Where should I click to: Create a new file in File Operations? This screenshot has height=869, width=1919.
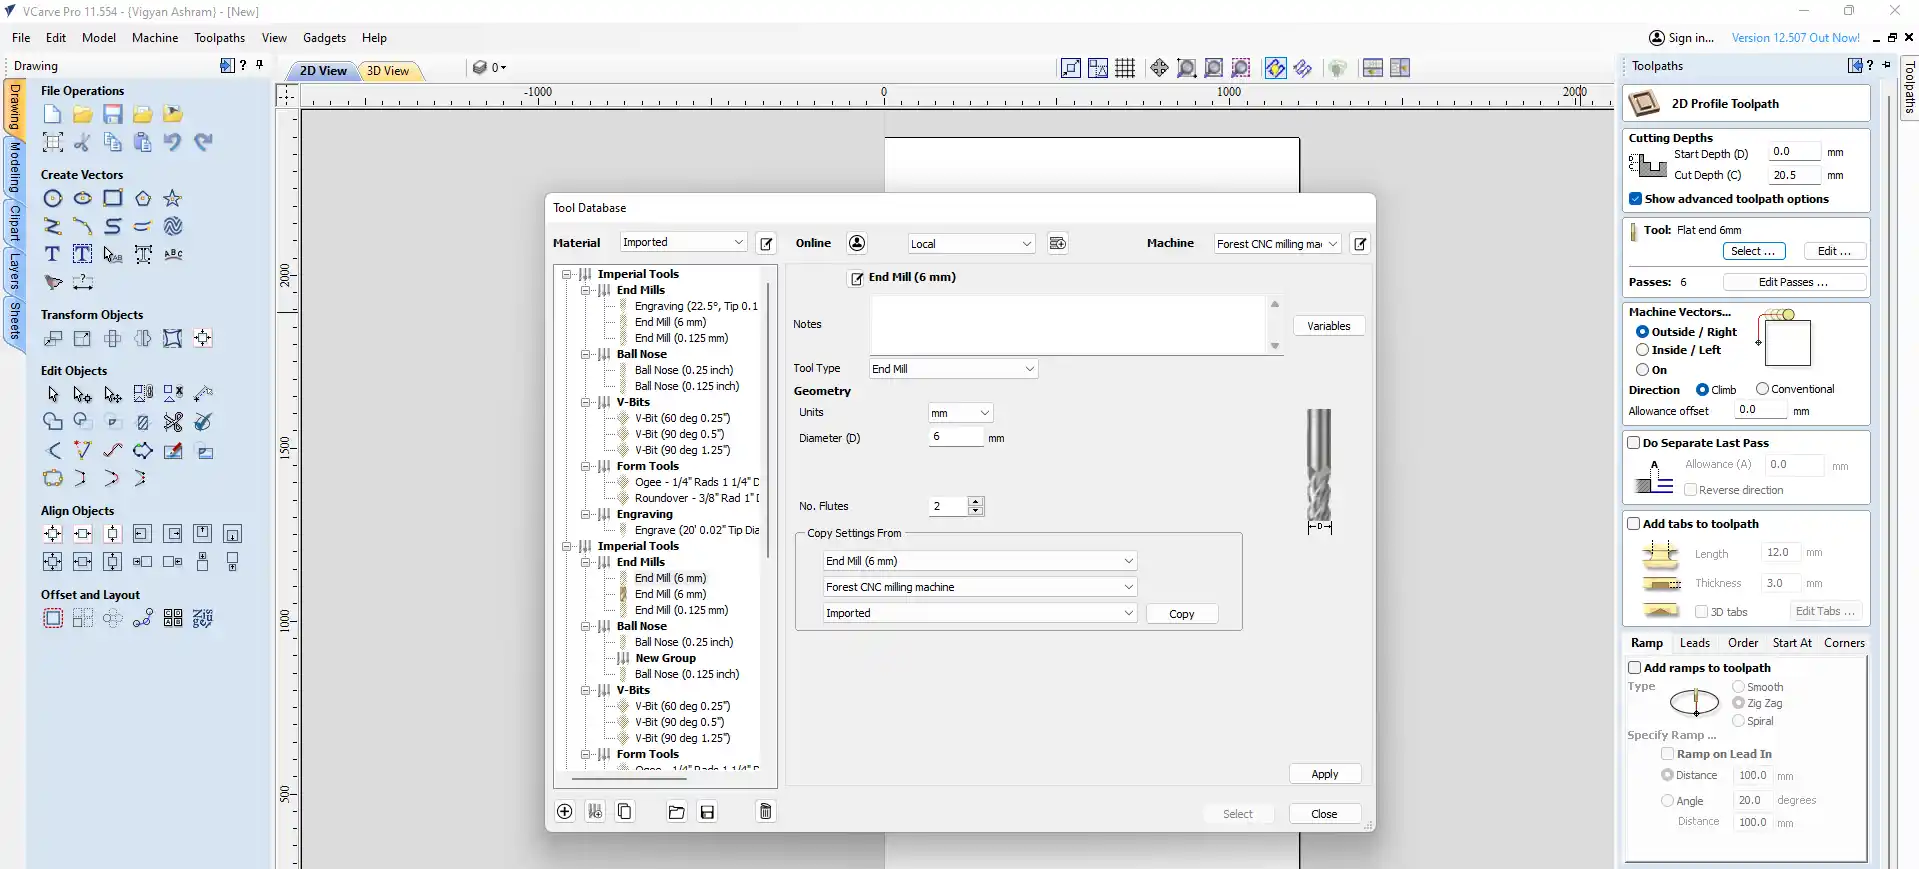(x=52, y=114)
